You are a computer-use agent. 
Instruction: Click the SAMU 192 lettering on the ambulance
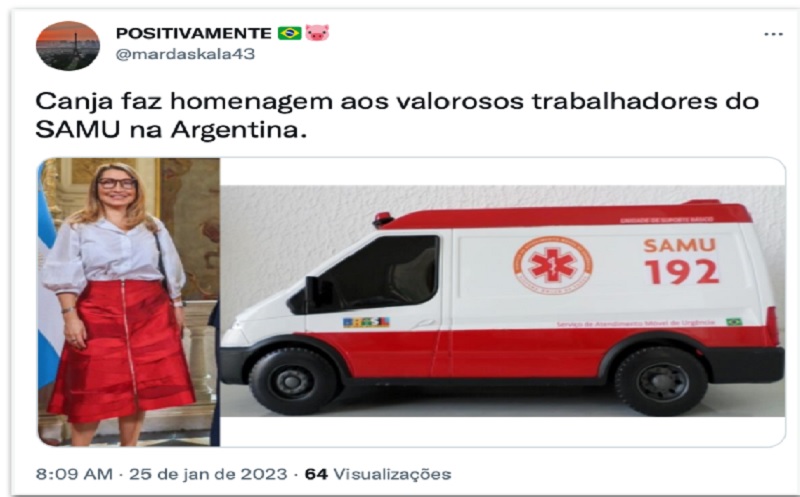[x=681, y=261]
